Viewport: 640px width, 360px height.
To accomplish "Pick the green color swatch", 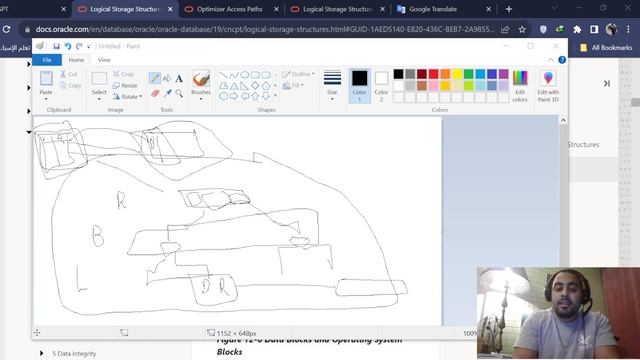I will click(x=469, y=74).
